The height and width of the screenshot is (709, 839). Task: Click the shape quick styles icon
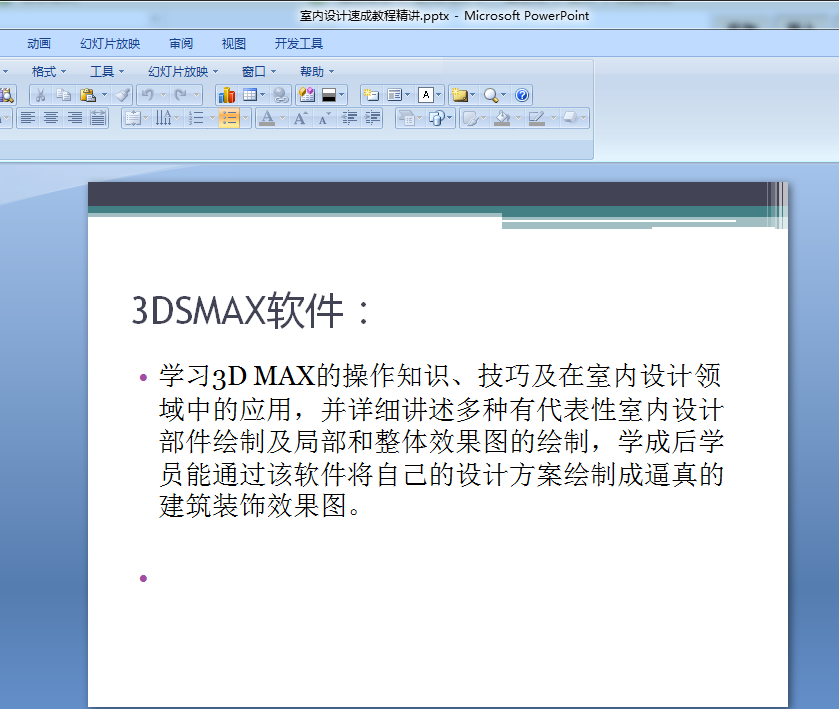[x=470, y=118]
